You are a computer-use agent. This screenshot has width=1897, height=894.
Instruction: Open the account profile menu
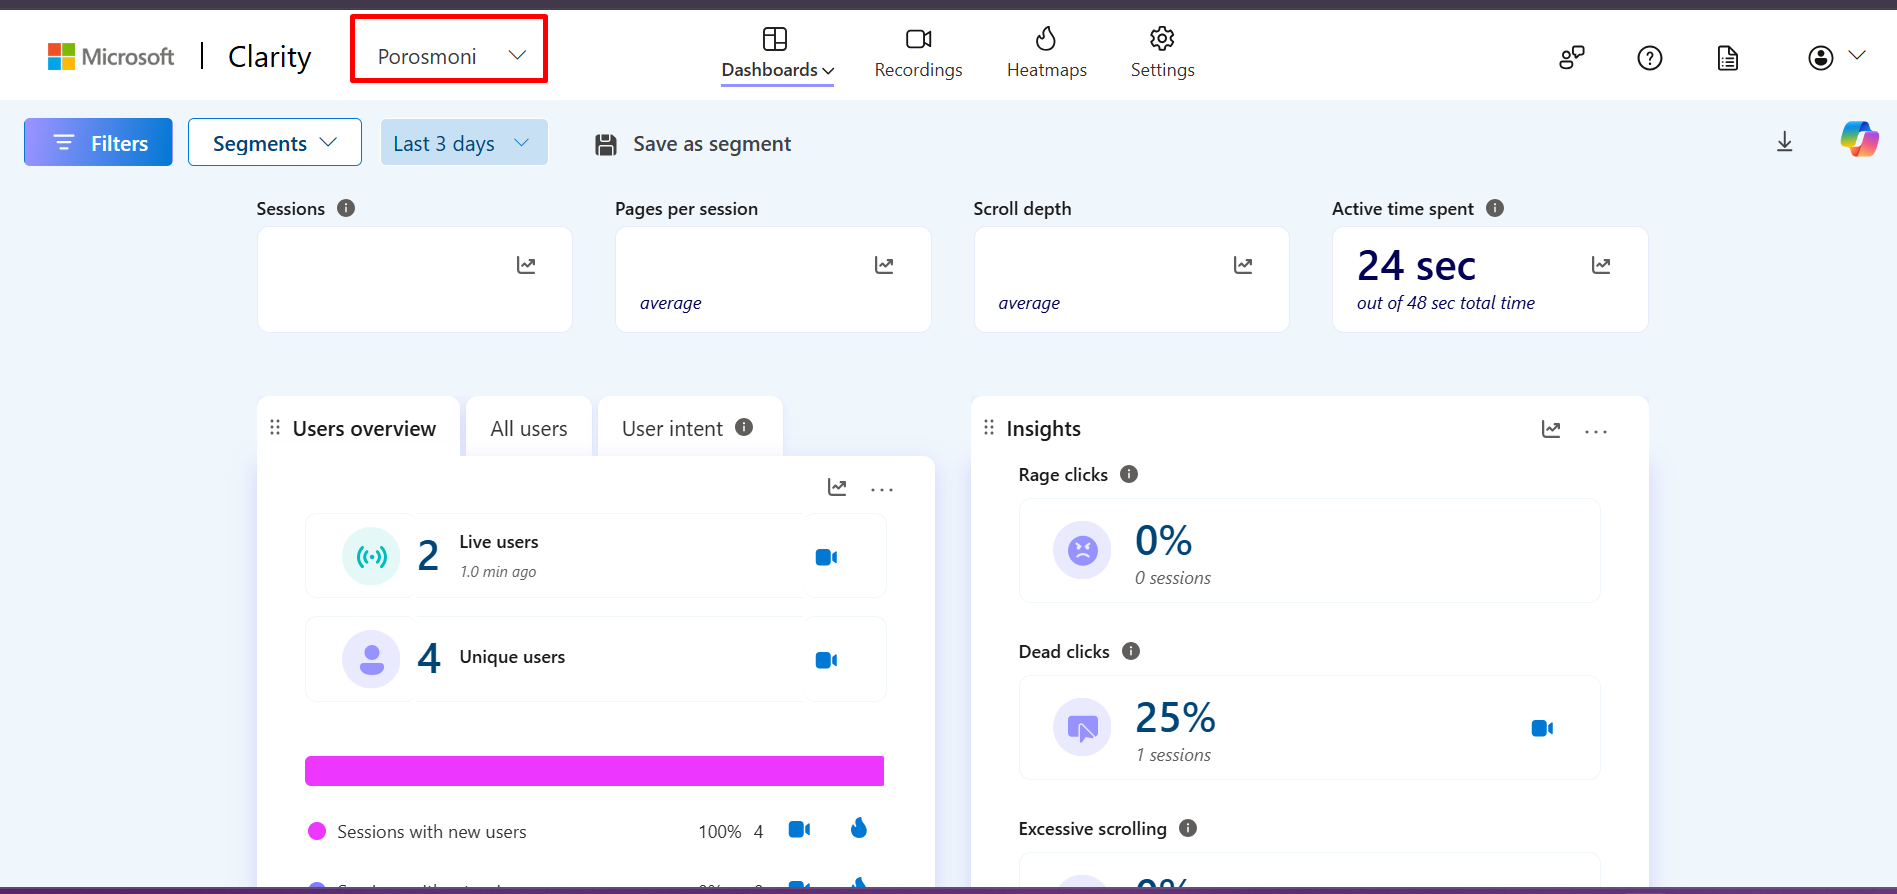pyautogui.click(x=1836, y=57)
